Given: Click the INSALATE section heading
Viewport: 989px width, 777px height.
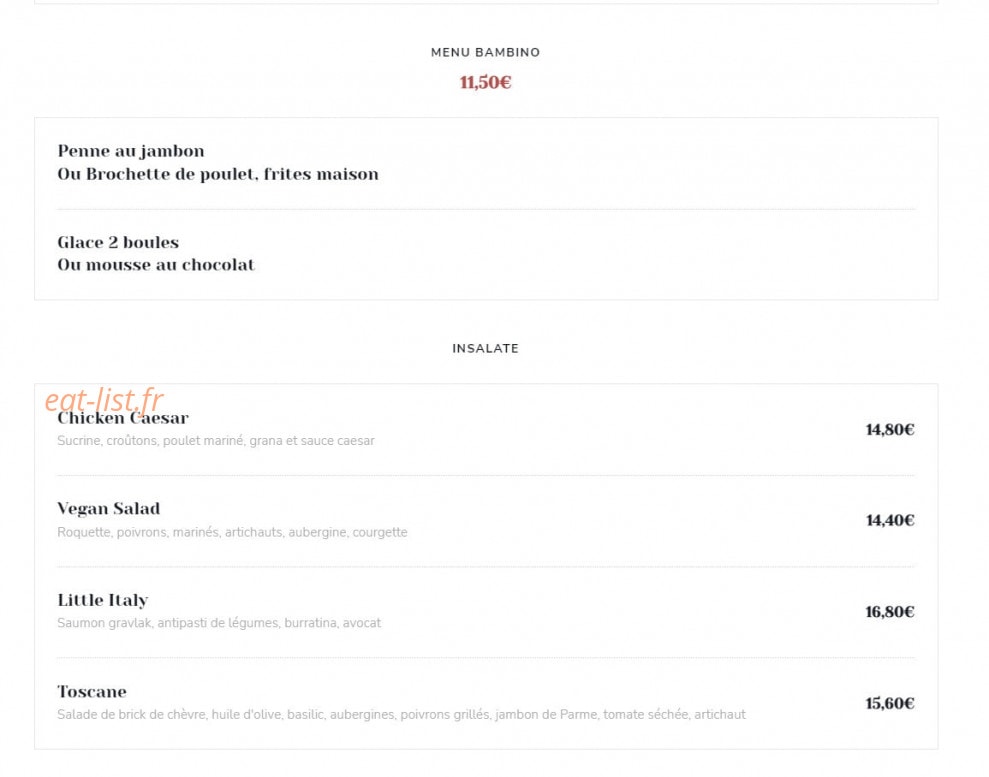Looking at the screenshot, I should [485, 348].
